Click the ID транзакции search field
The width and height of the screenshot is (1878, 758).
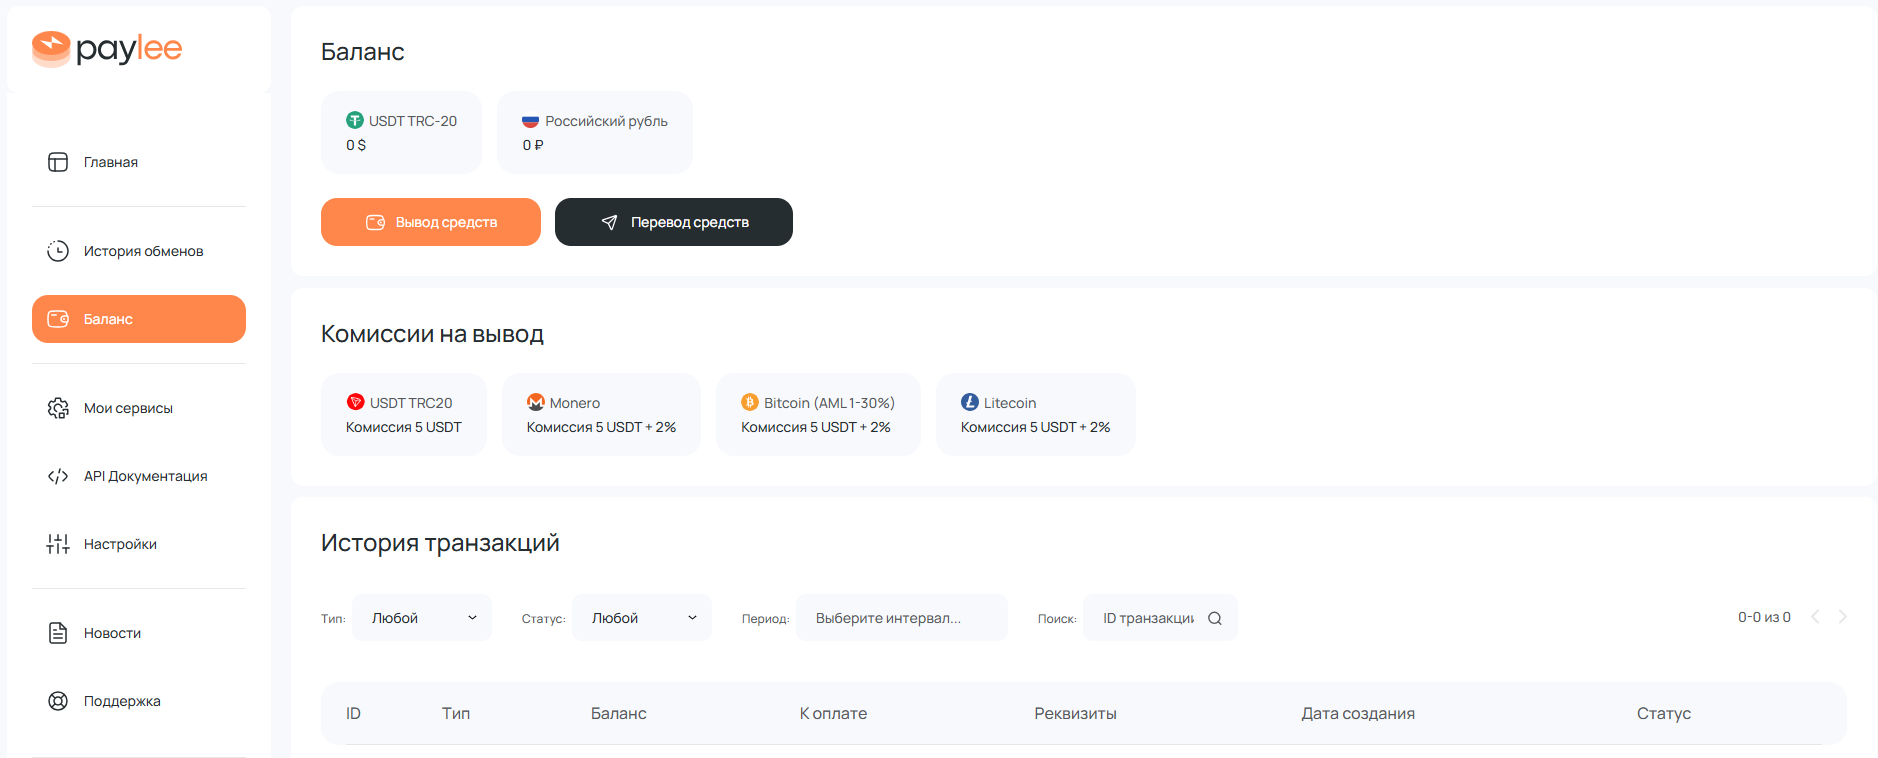pyautogui.click(x=1148, y=618)
